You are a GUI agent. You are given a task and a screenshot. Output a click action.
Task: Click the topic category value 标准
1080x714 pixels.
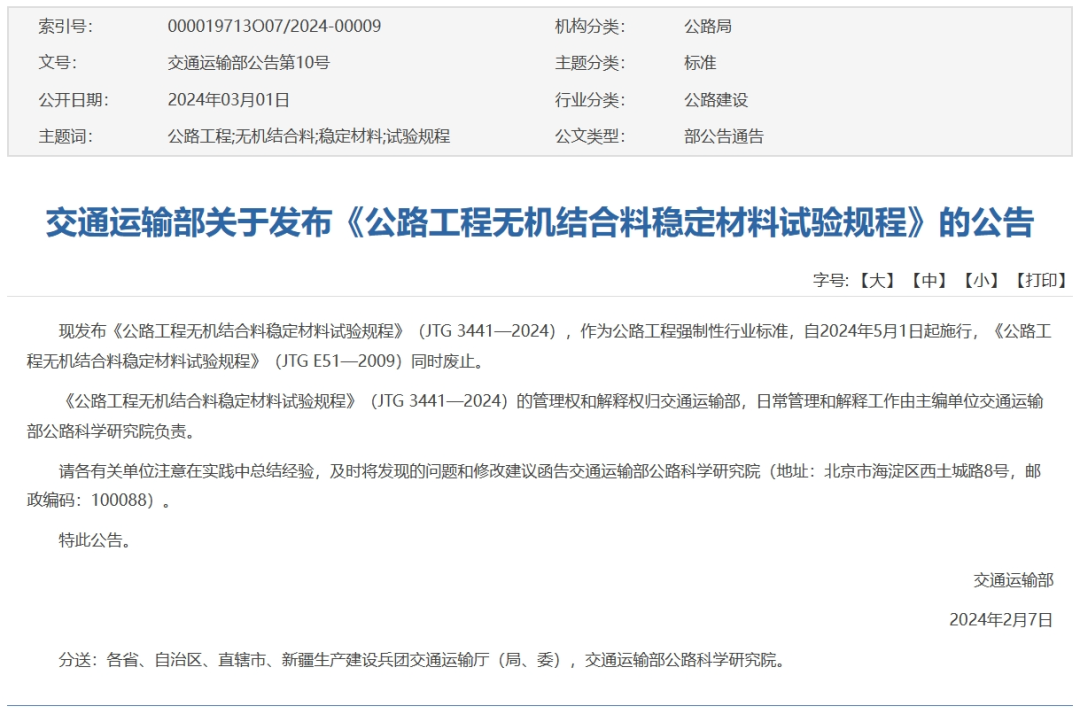700,63
